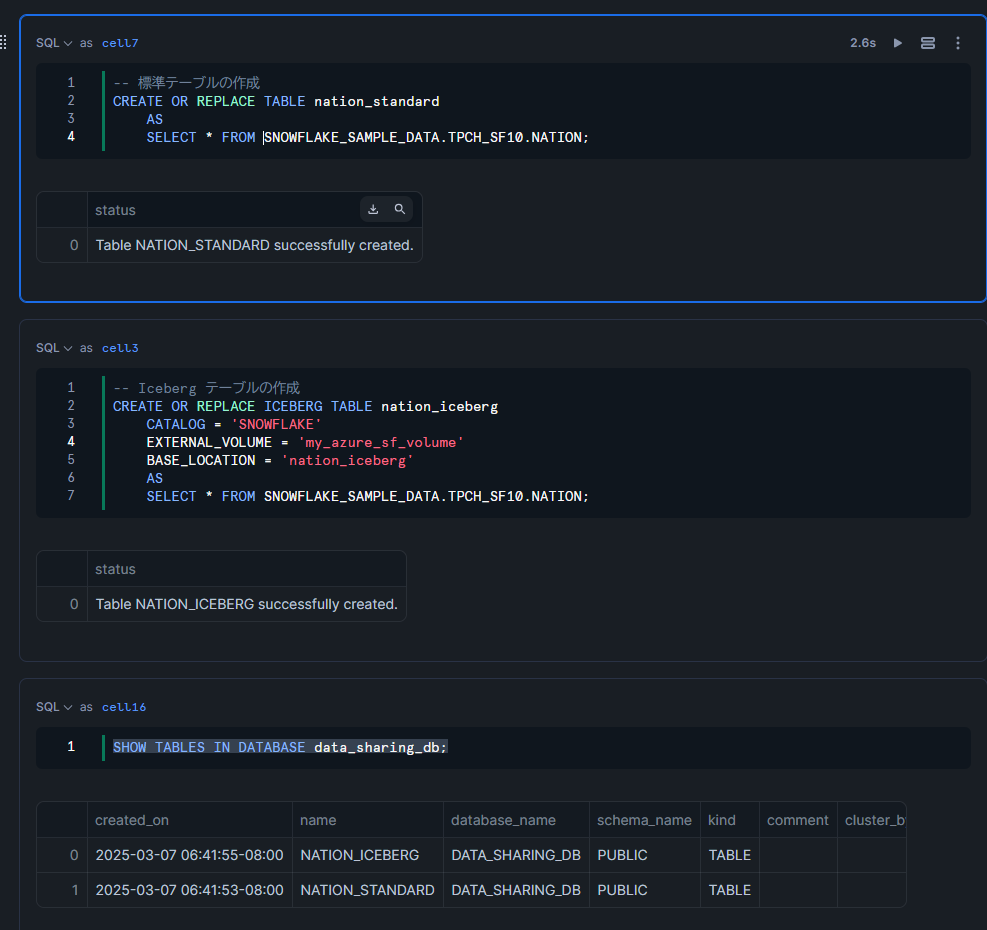Rename the cell3 label

[120, 348]
